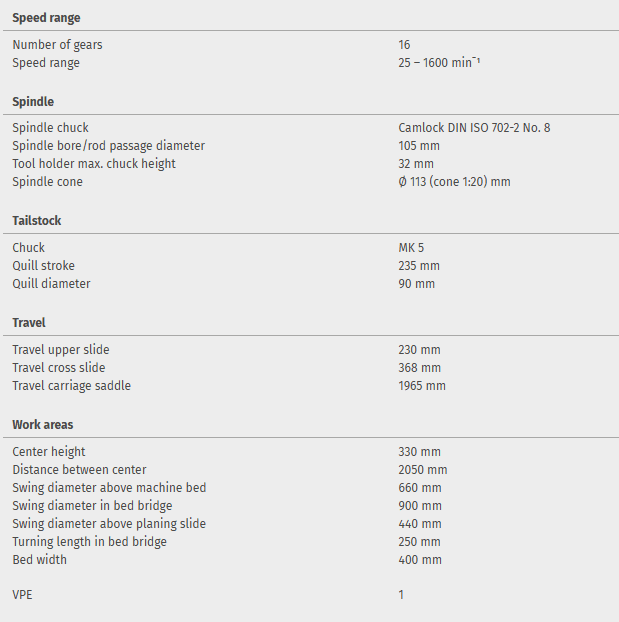
Task: Click the Speed range section heading
Action: 46,18
